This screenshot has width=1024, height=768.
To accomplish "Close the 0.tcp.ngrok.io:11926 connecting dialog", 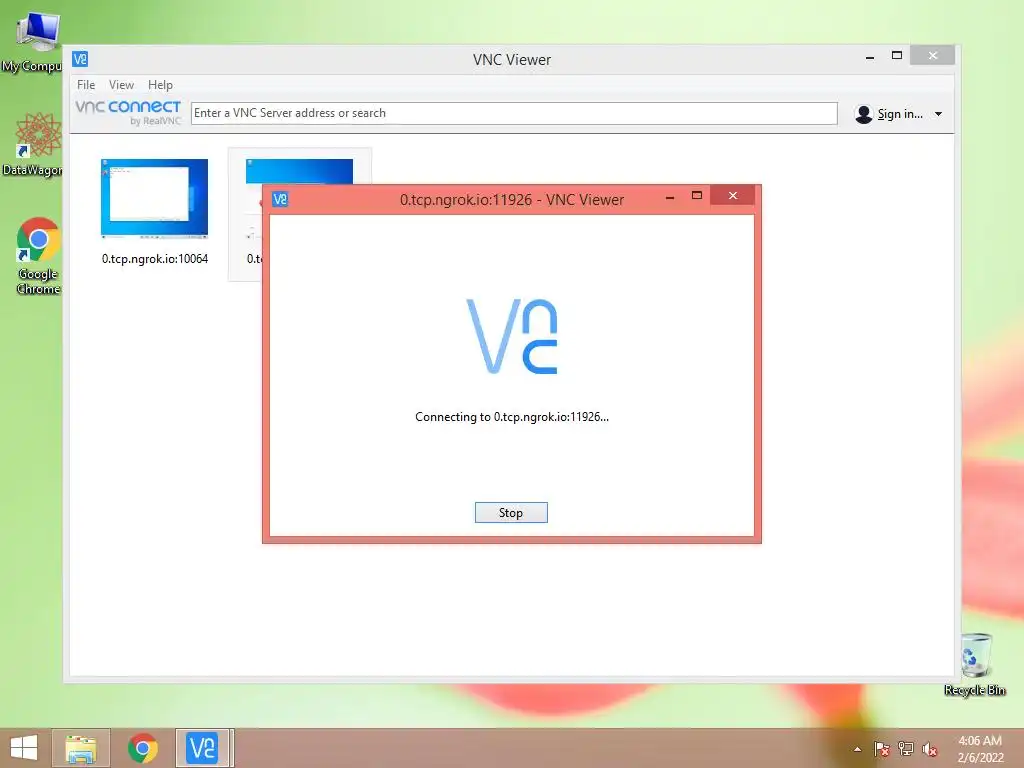I will [733, 196].
